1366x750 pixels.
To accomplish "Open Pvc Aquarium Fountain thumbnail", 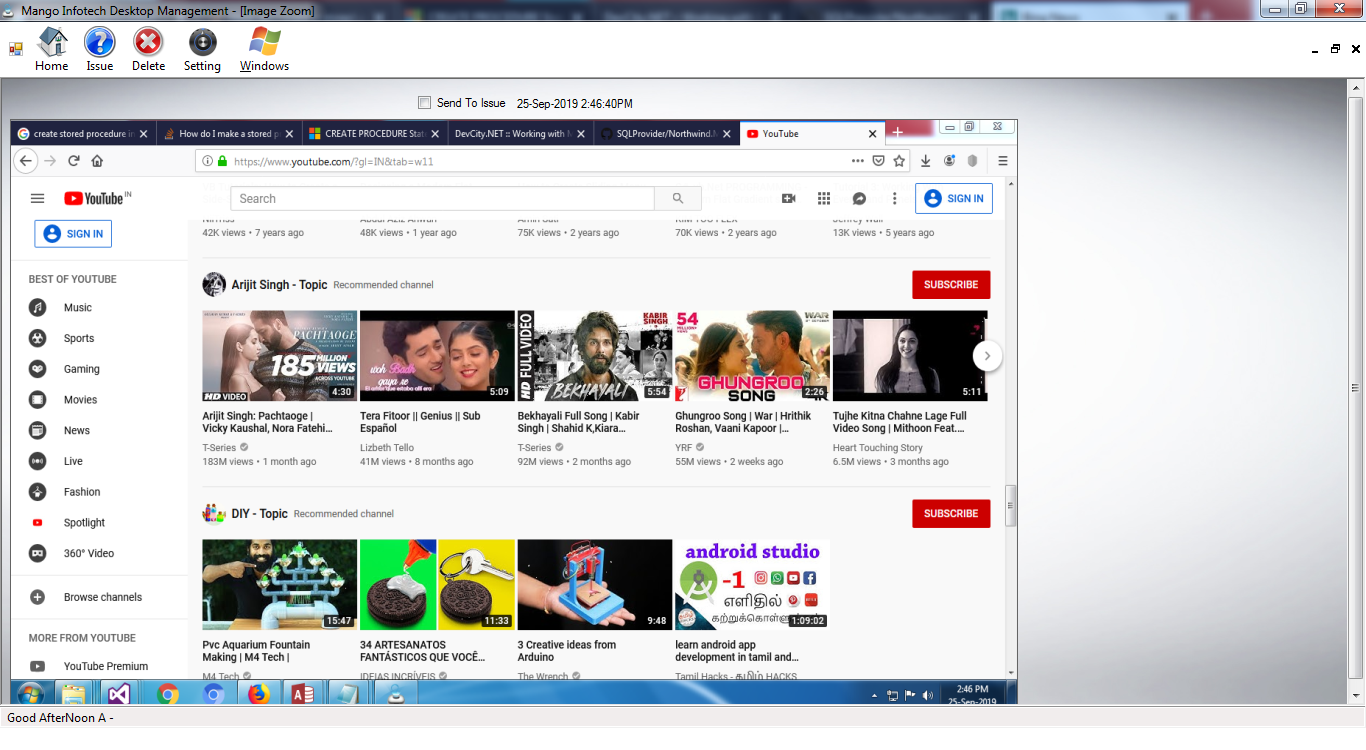I will [279, 584].
